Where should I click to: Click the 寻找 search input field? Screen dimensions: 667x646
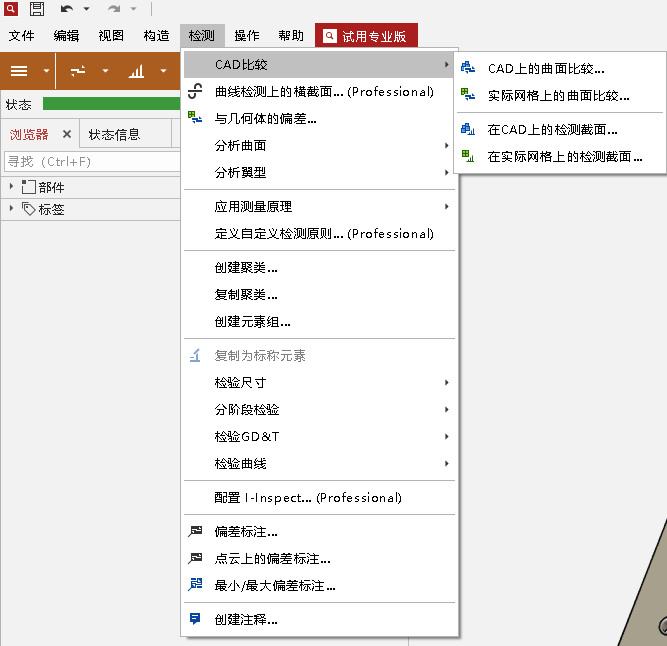coord(90,161)
